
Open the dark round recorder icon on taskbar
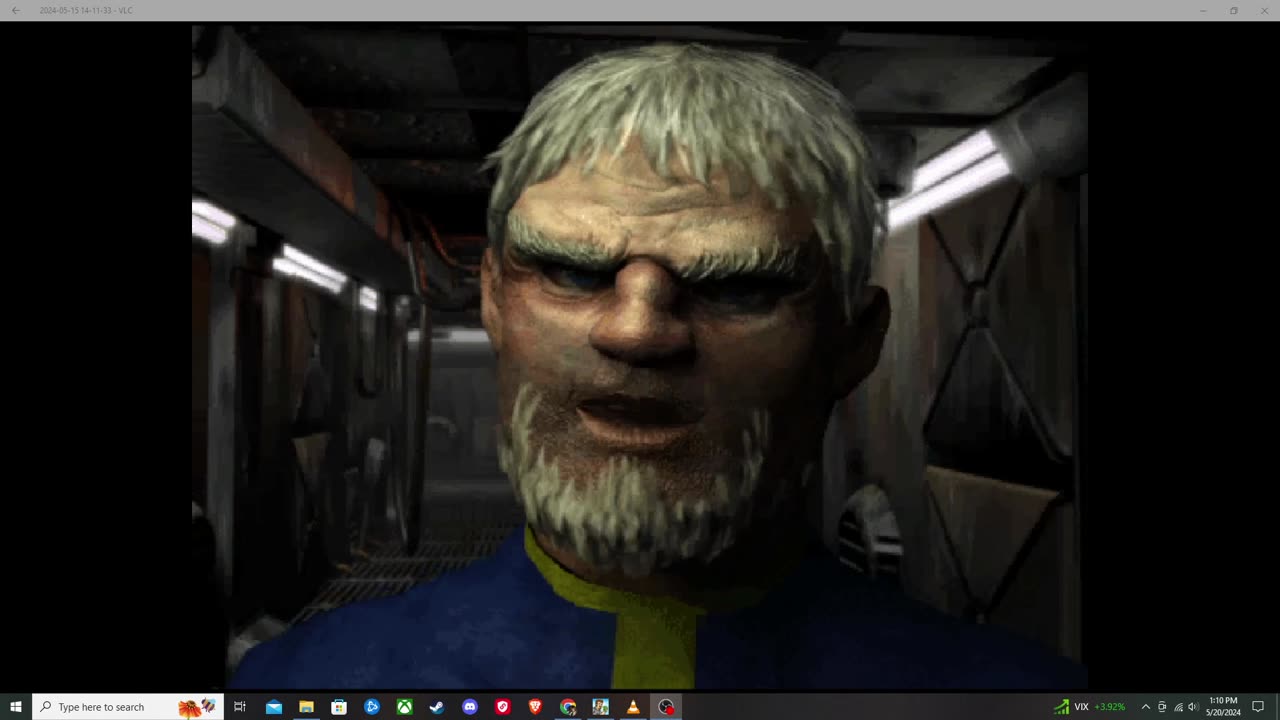[666, 707]
